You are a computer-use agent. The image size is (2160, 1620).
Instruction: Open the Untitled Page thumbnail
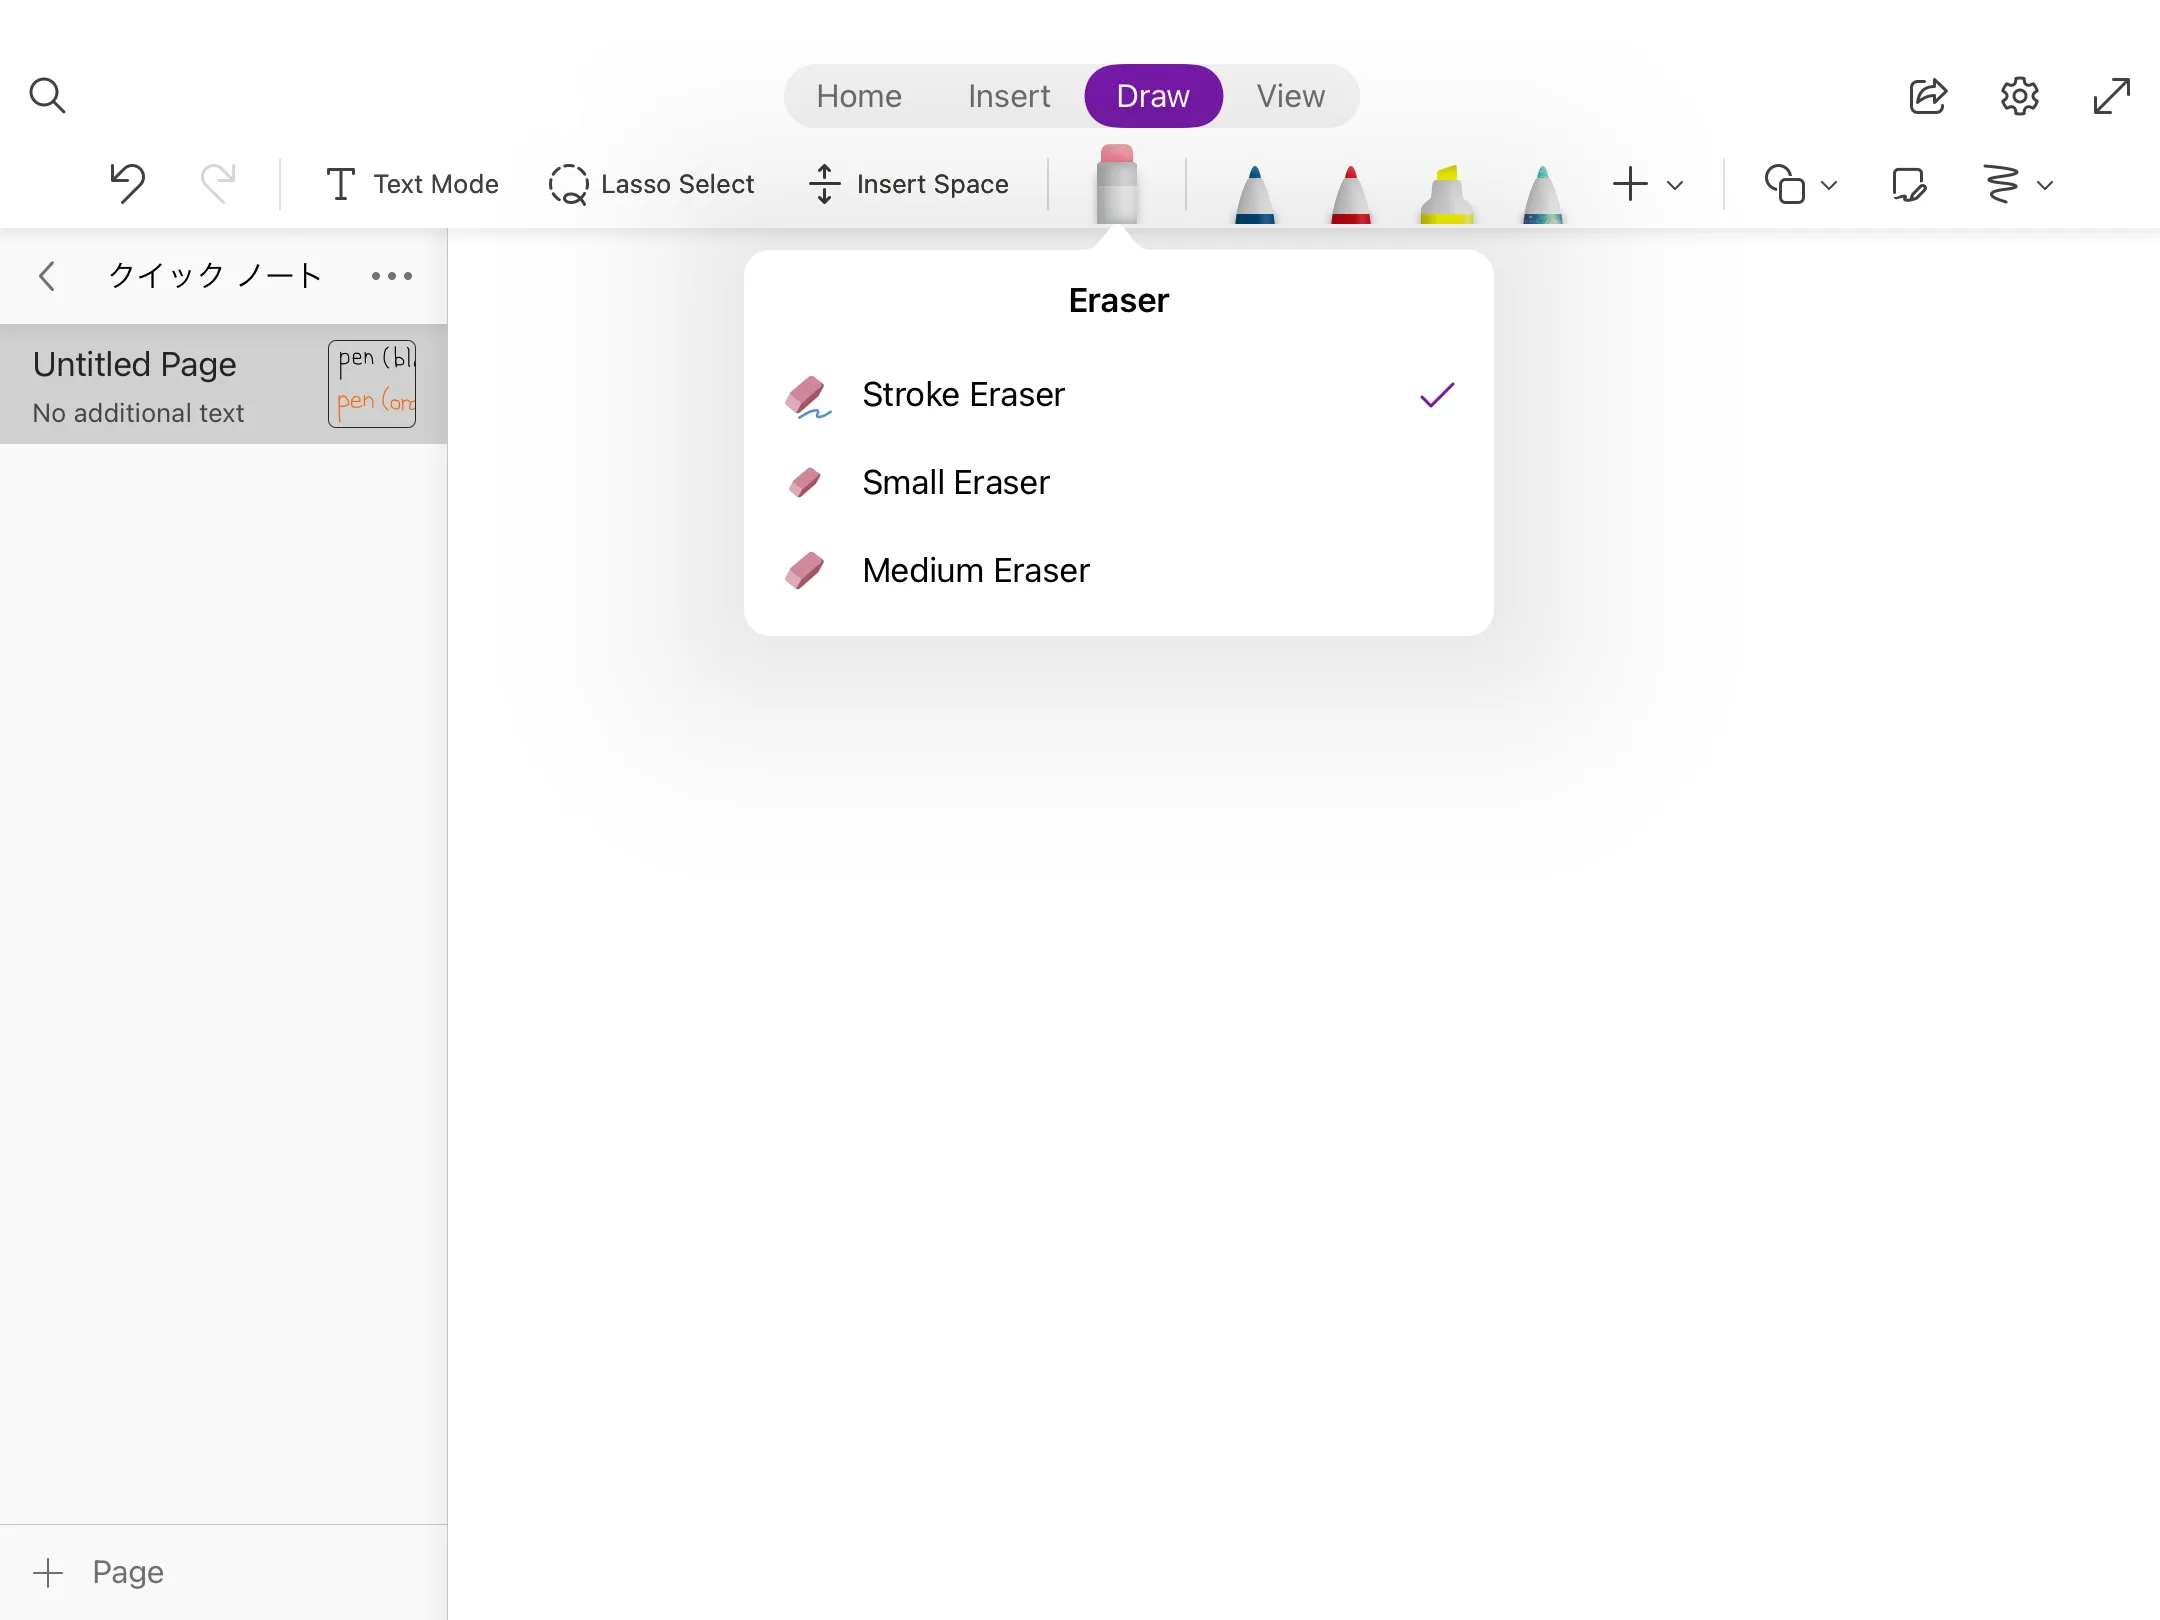pyautogui.click(x=372, y=384)
